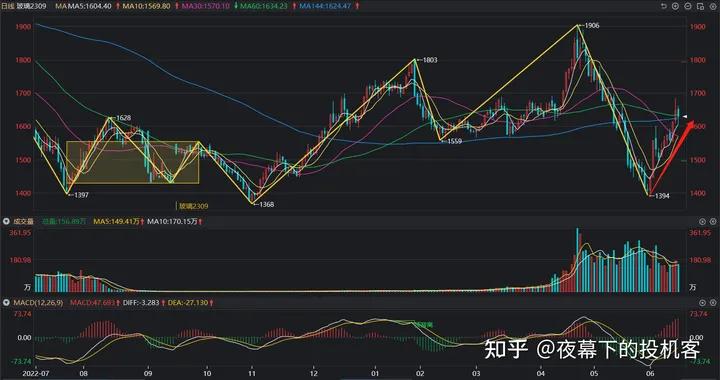
Task: Click the circular icon left of volume panel close
Action: (702, 221)
